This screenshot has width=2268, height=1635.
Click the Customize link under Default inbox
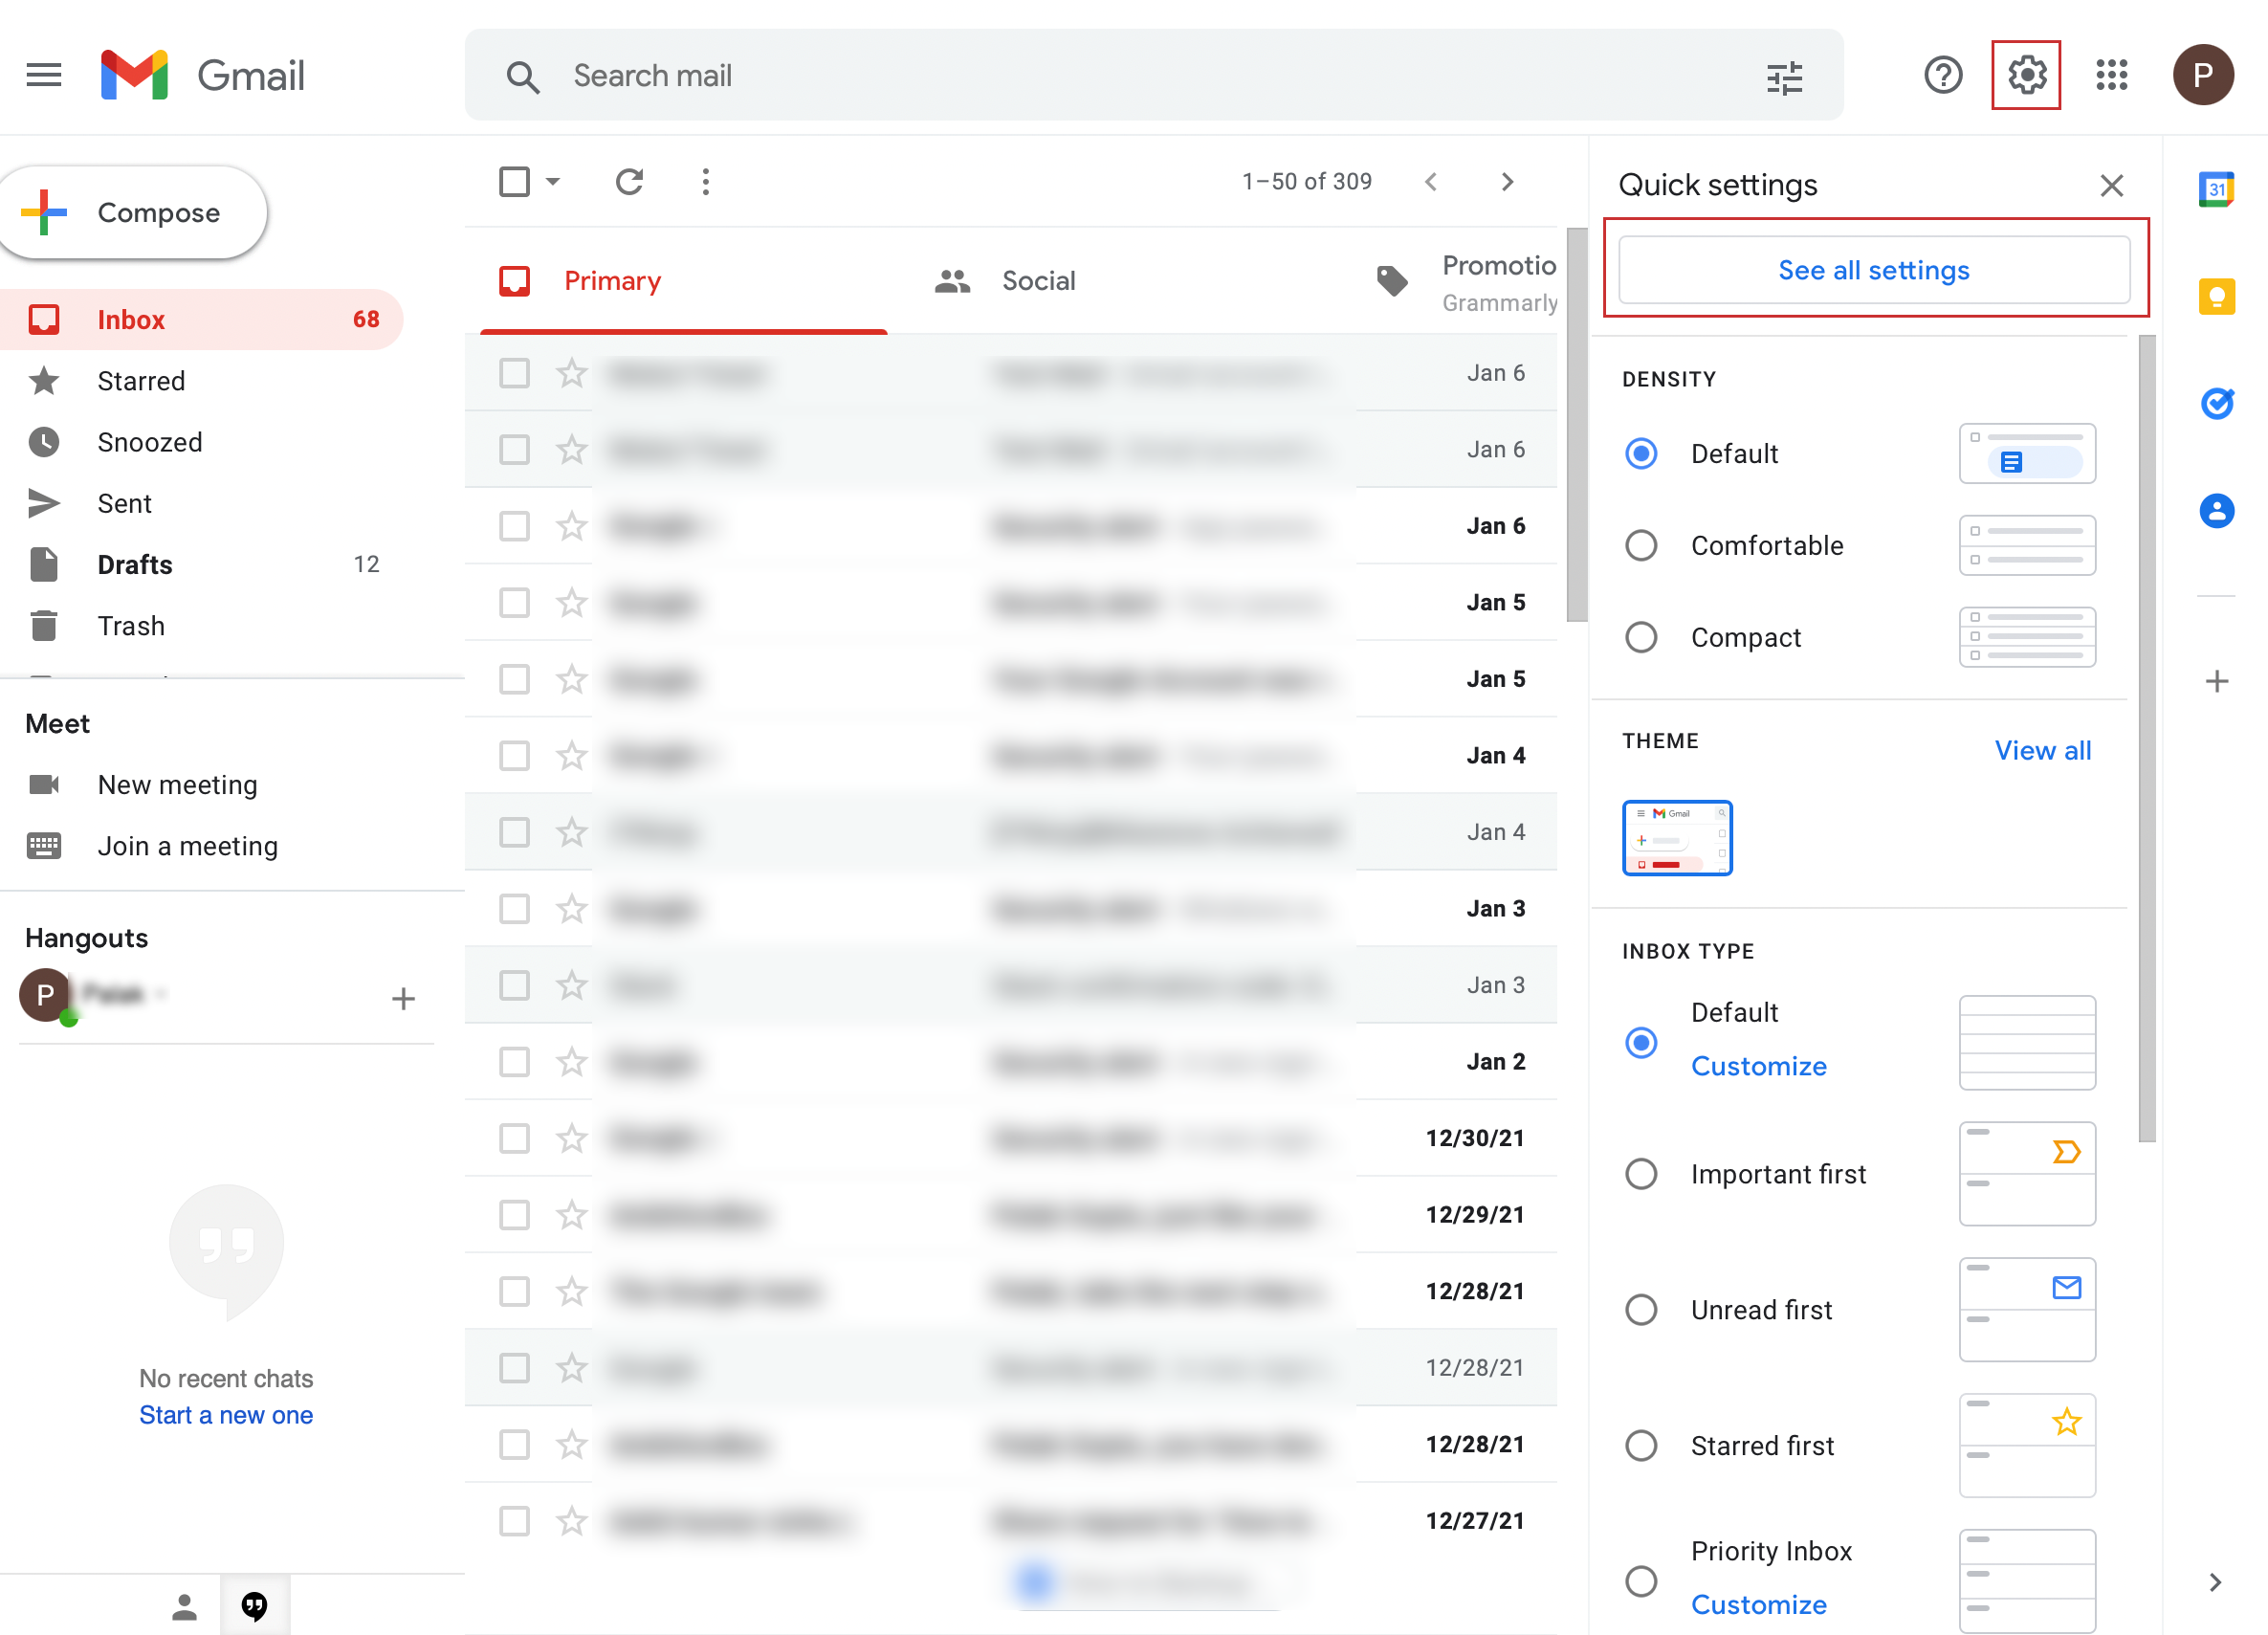point(1755,1064)
